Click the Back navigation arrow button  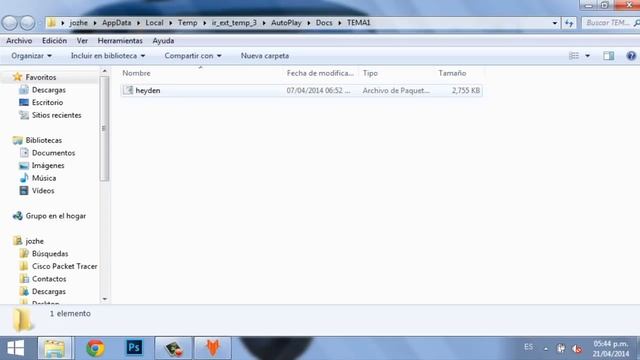click(x=9, y=23)
